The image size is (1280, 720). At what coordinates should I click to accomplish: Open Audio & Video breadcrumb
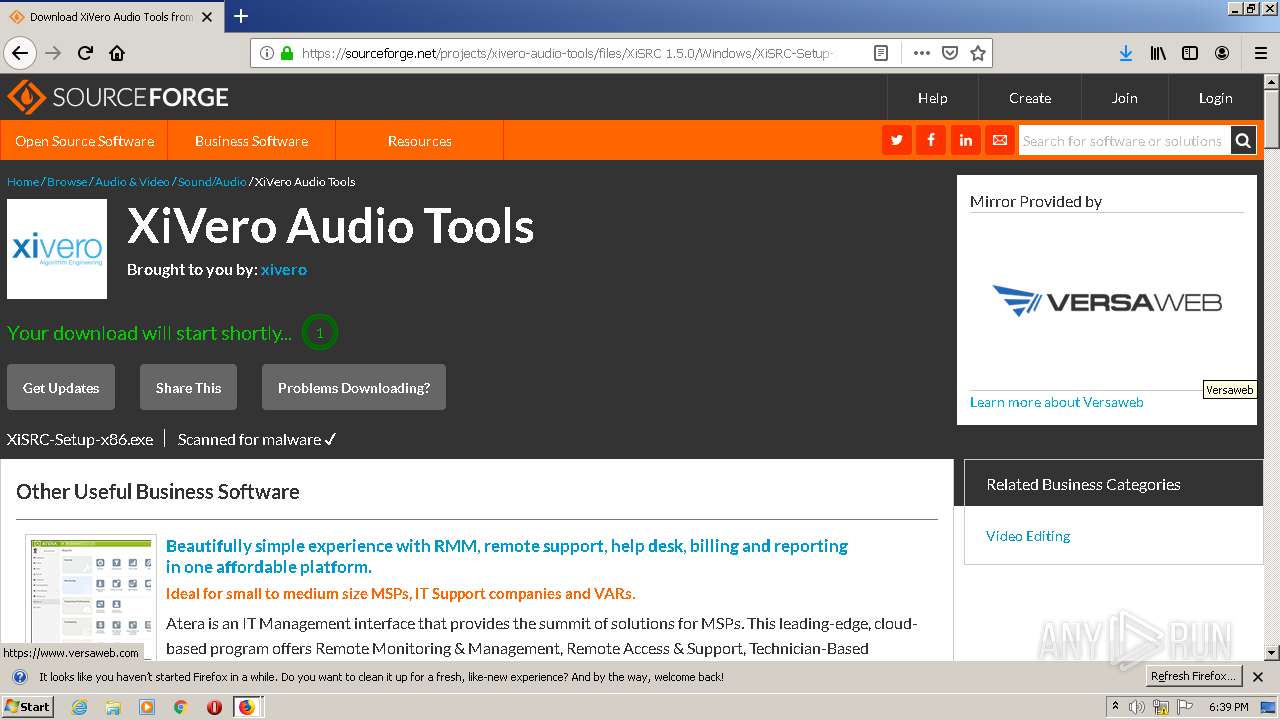132,181
